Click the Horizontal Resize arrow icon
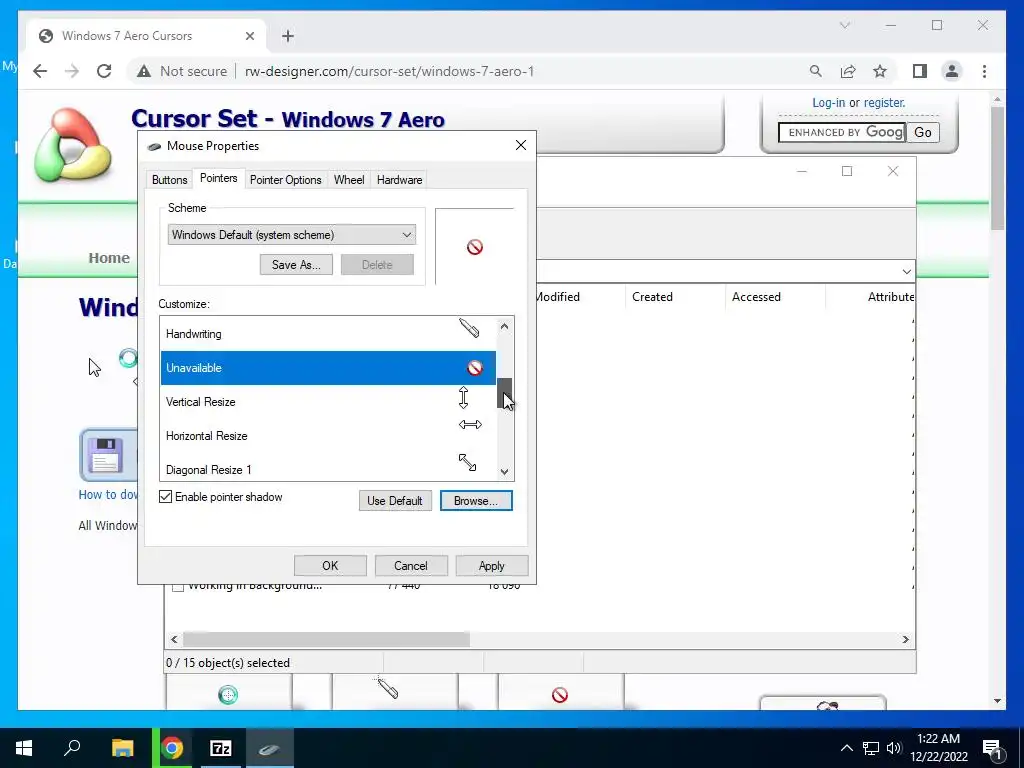1024x768 pixels. [470, 424]
